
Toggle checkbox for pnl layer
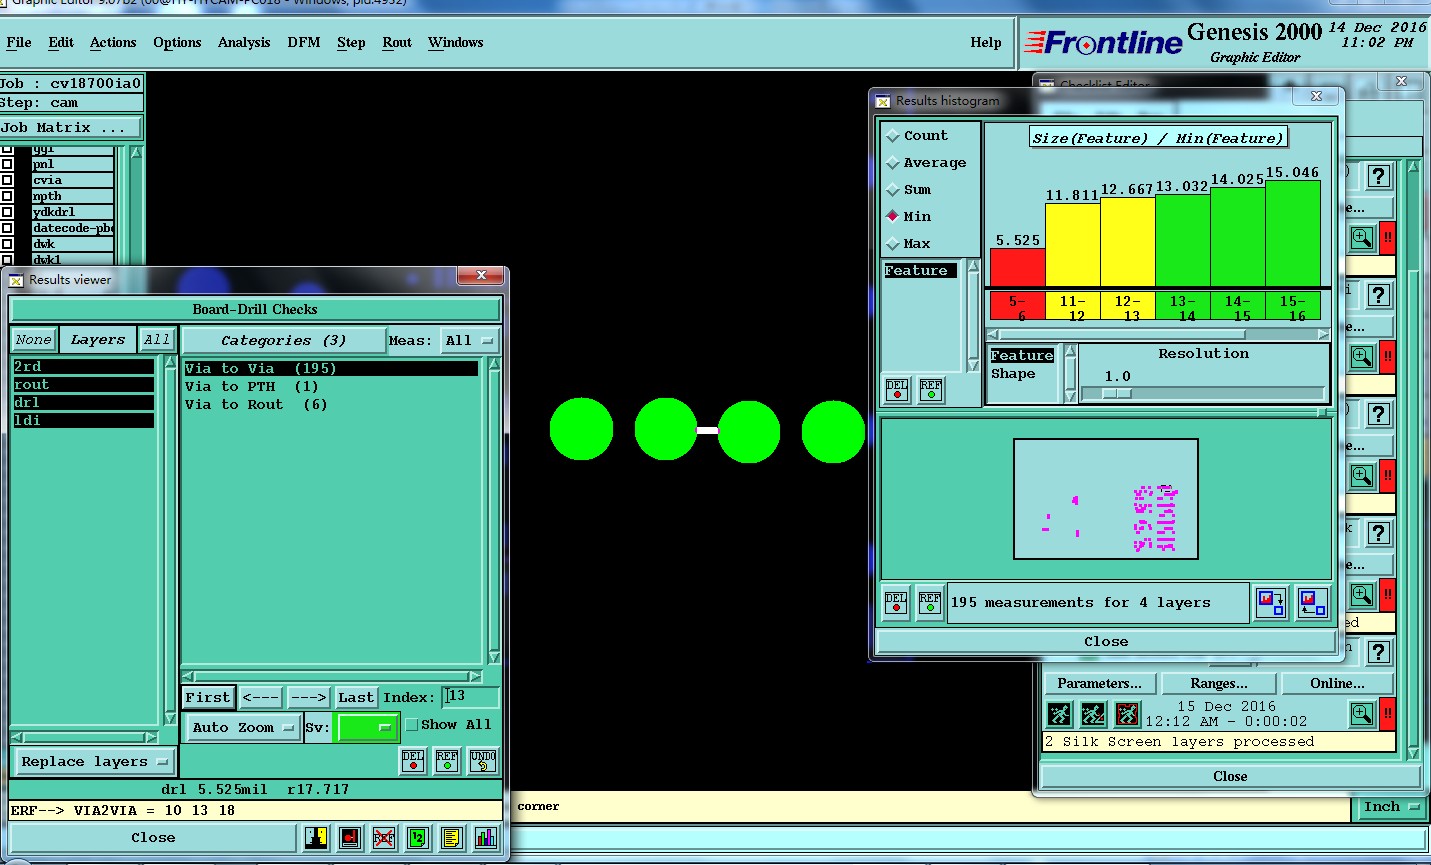tap(7, 164)
